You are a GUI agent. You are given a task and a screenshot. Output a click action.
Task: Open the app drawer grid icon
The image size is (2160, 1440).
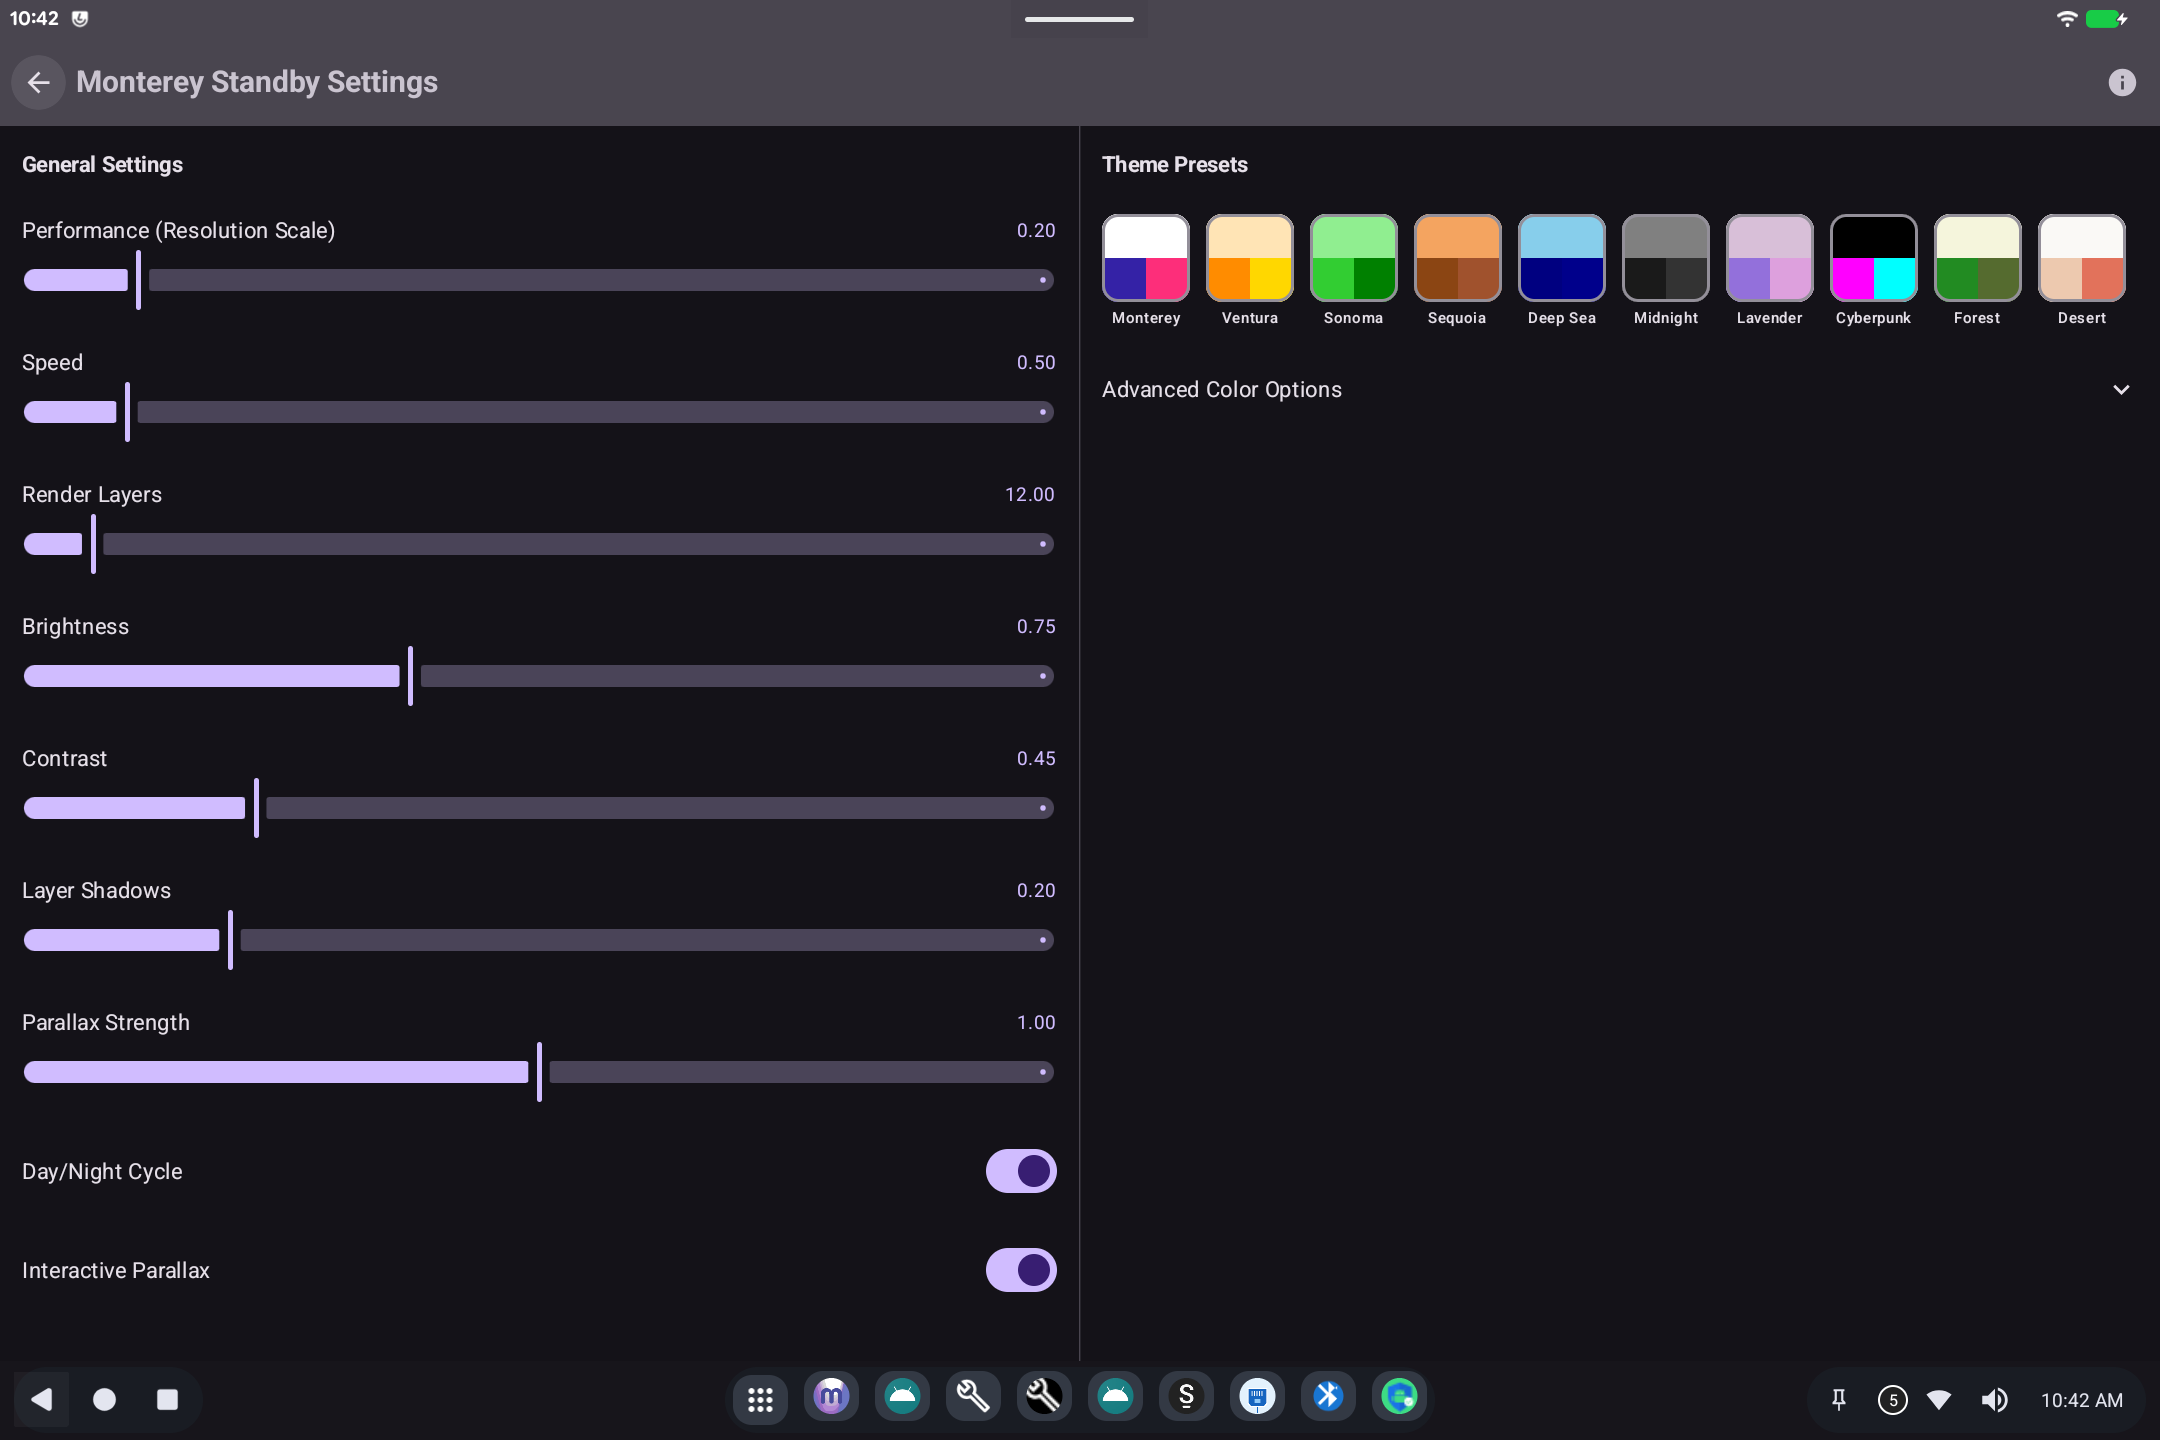click(x=760, y=1399)
